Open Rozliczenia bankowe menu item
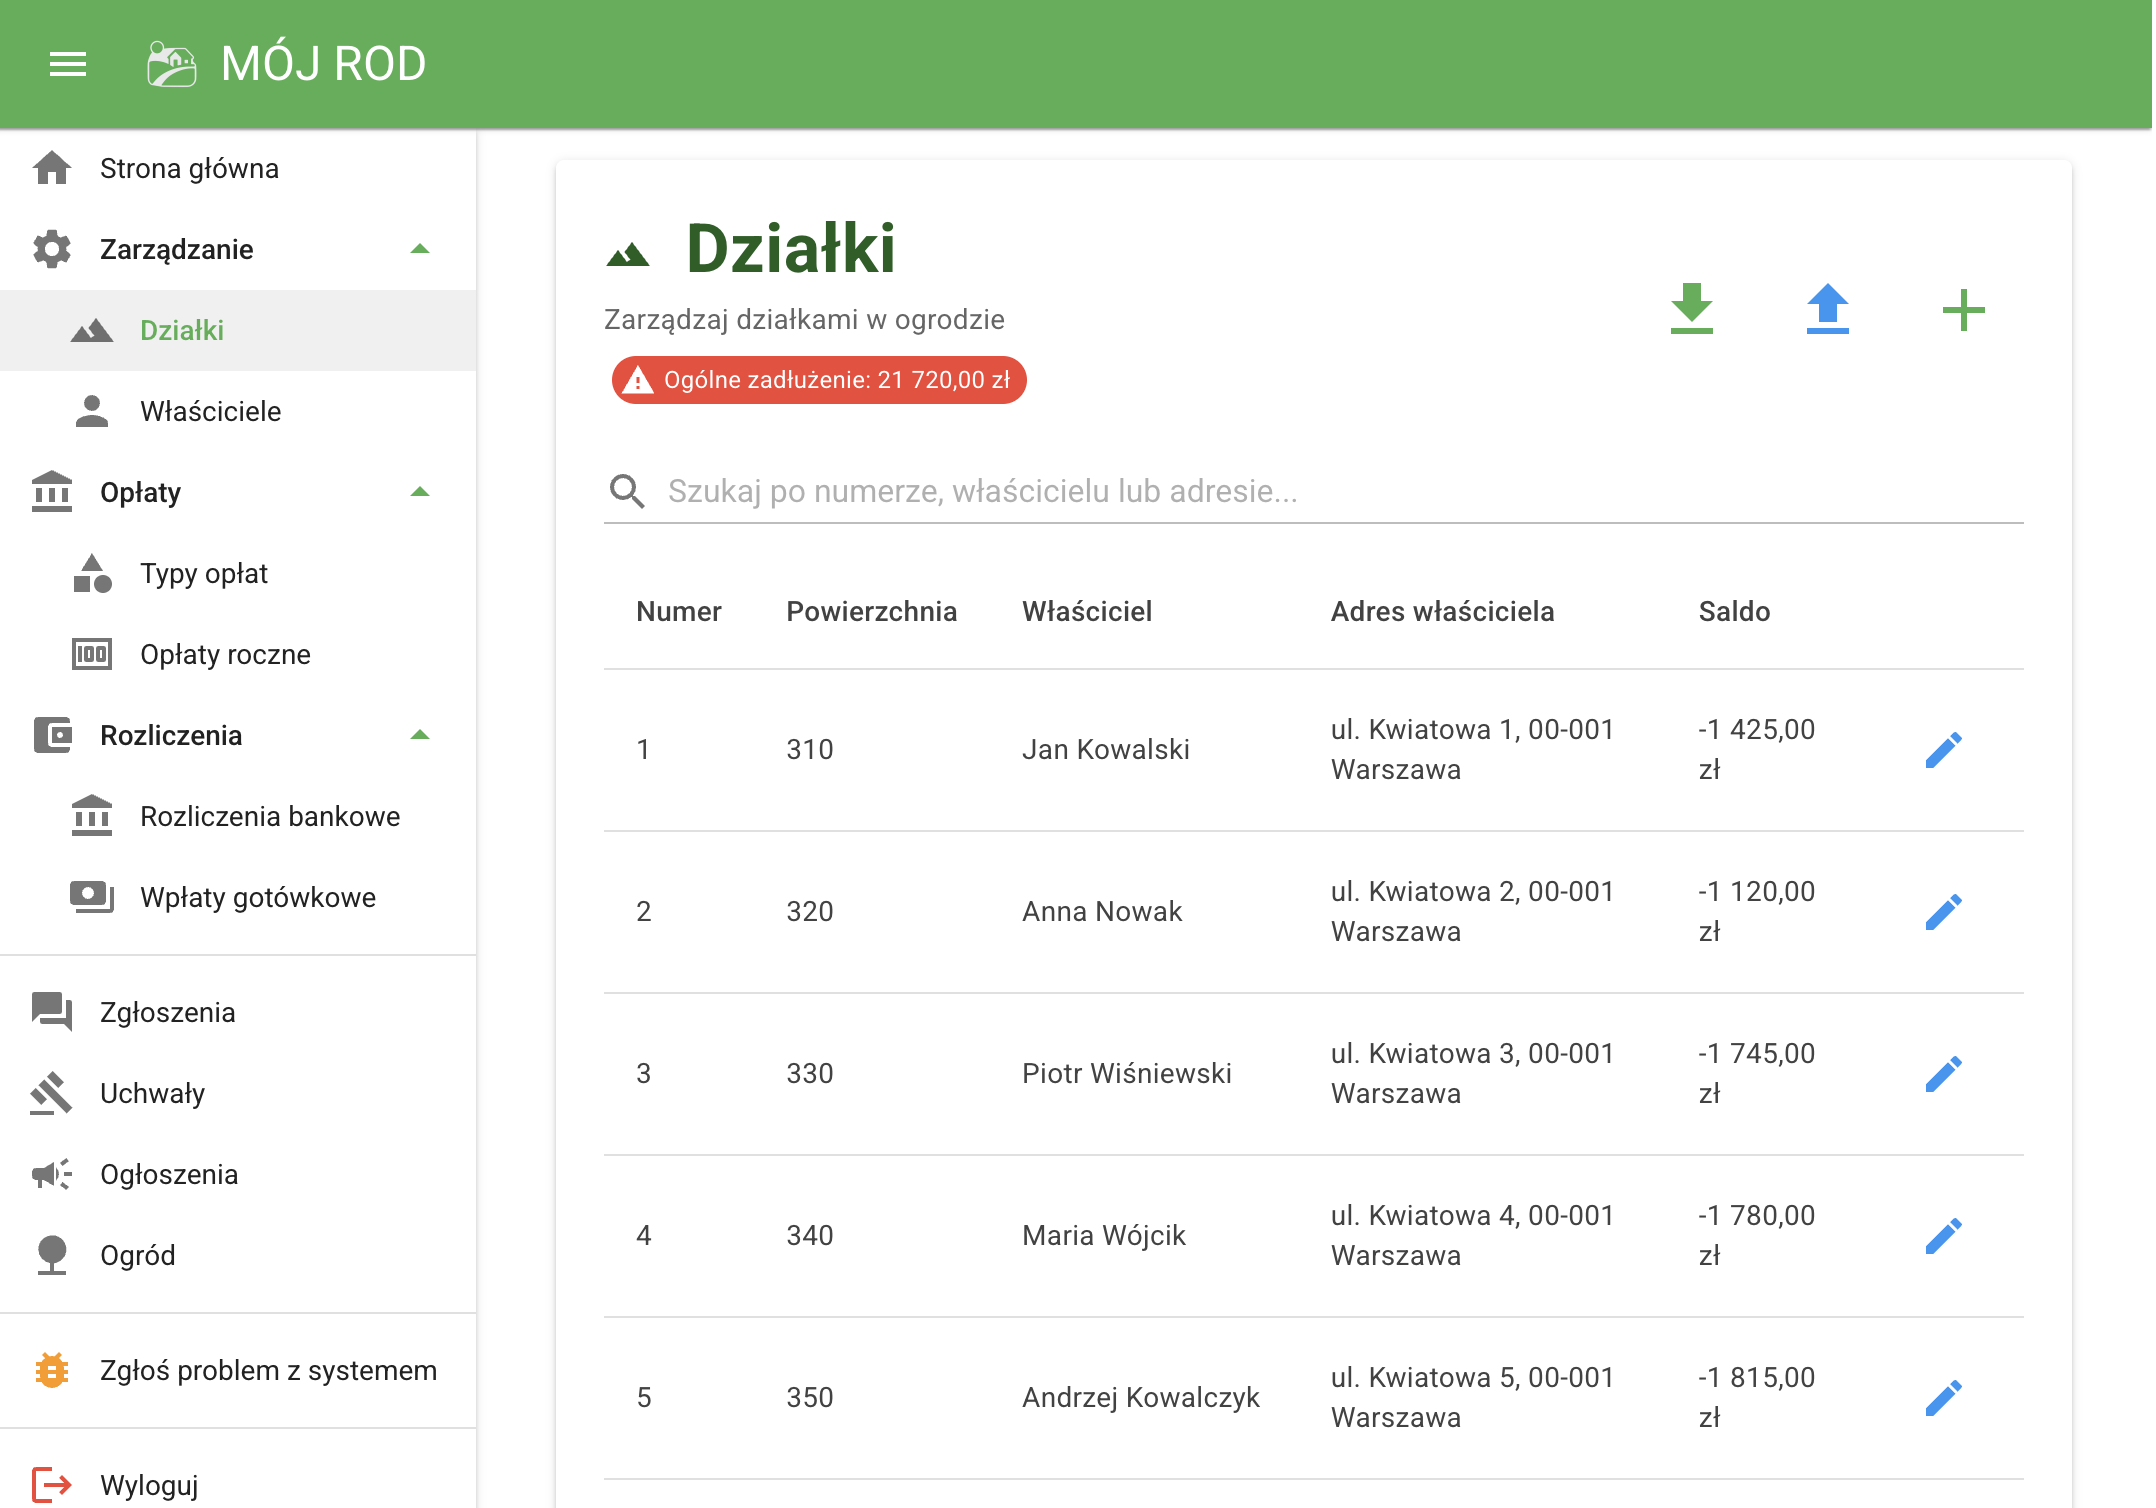2156x1508 pixels. click(x=269, y=816)
